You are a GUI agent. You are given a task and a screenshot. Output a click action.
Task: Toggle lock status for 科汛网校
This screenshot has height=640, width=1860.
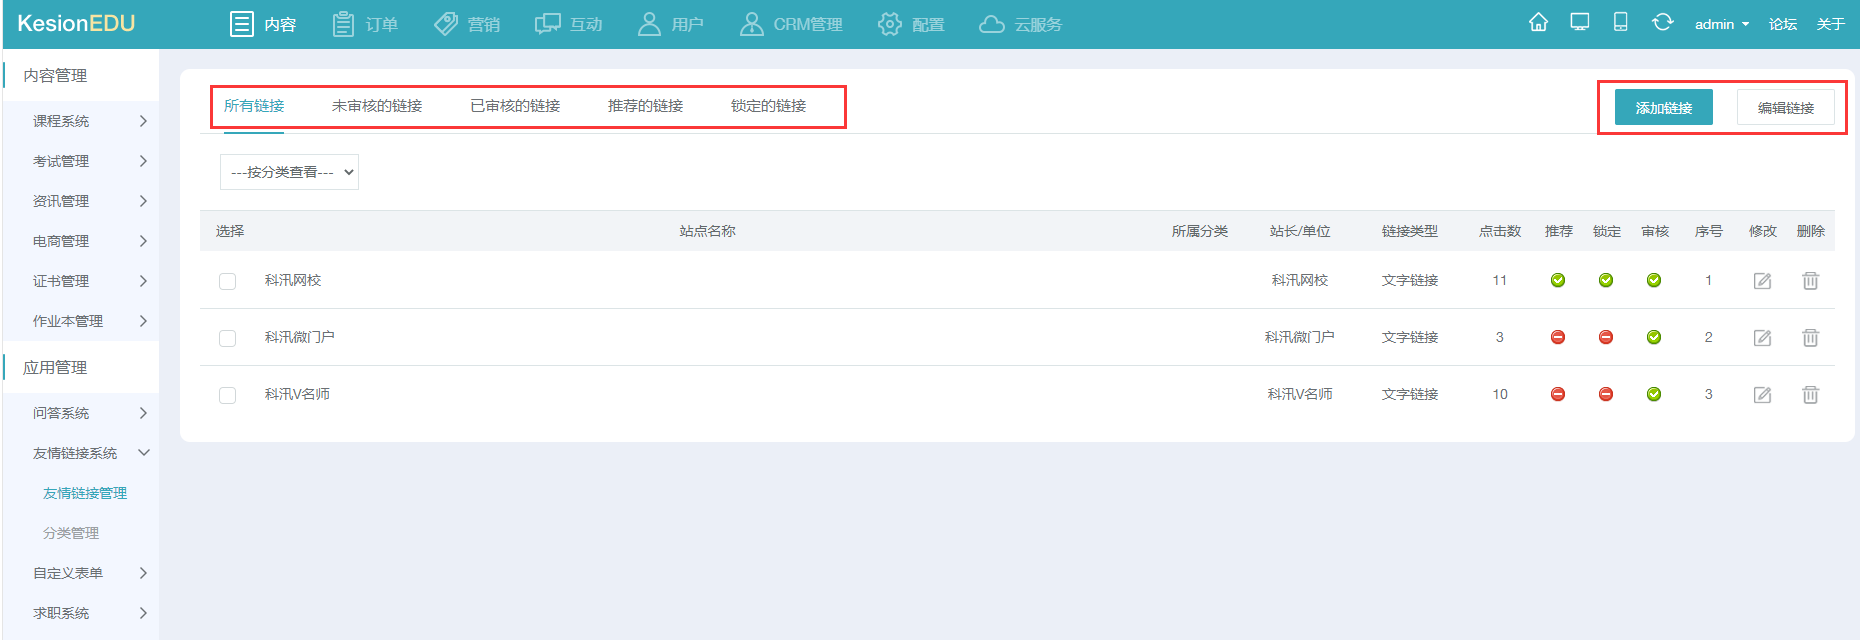coord(1606,281)
